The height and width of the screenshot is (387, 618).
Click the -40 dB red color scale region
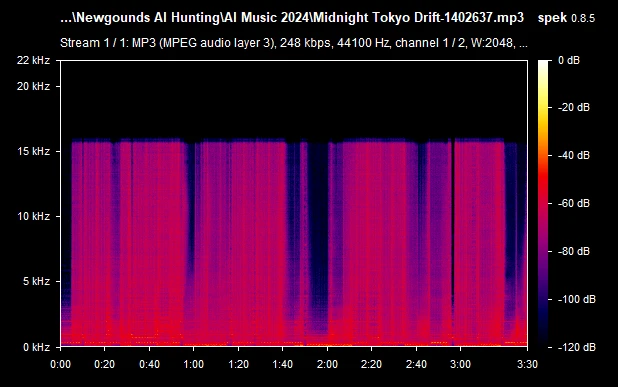coord(543,155)
